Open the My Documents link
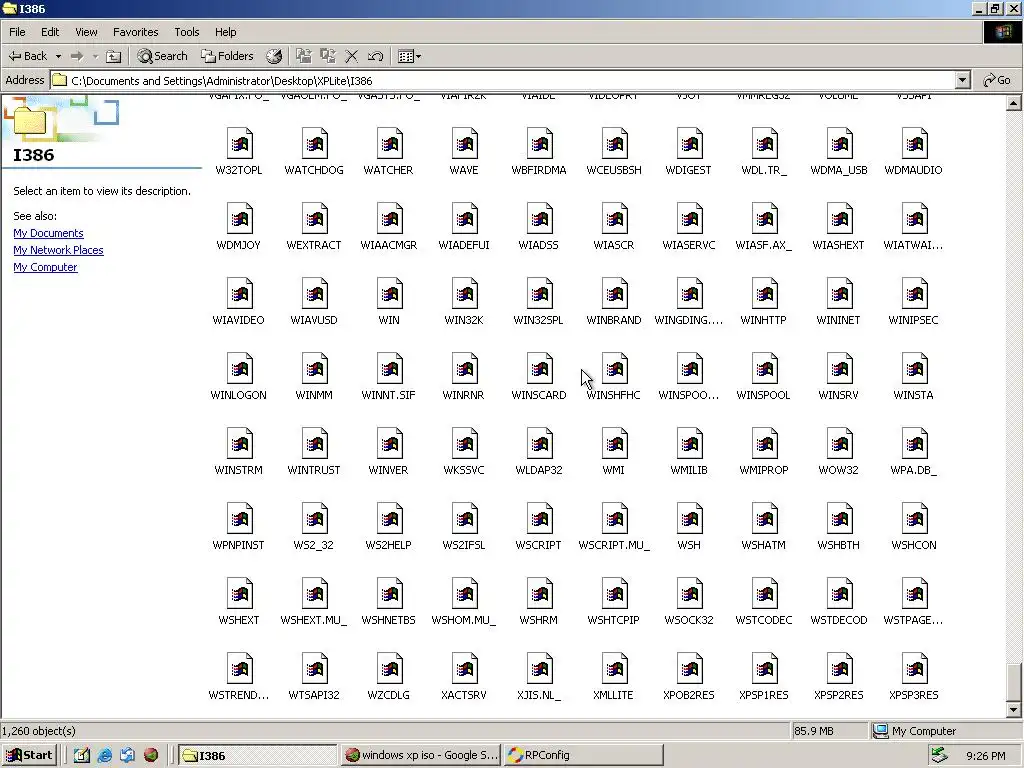Image resolution: width=1024 pixels, height=768 pixels. pyautogui.click(x=48, y=233)
